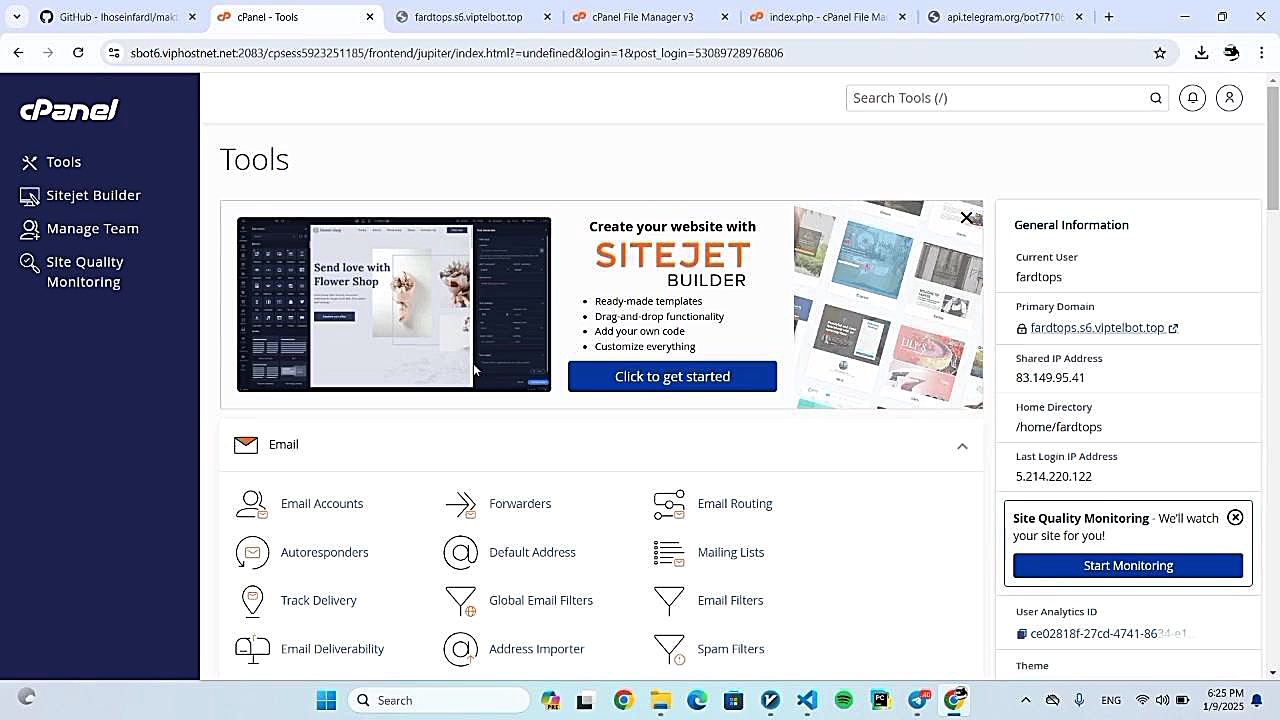Open the Email Filters icon
Screen dimensions: 1280x720
click(669, 601)
